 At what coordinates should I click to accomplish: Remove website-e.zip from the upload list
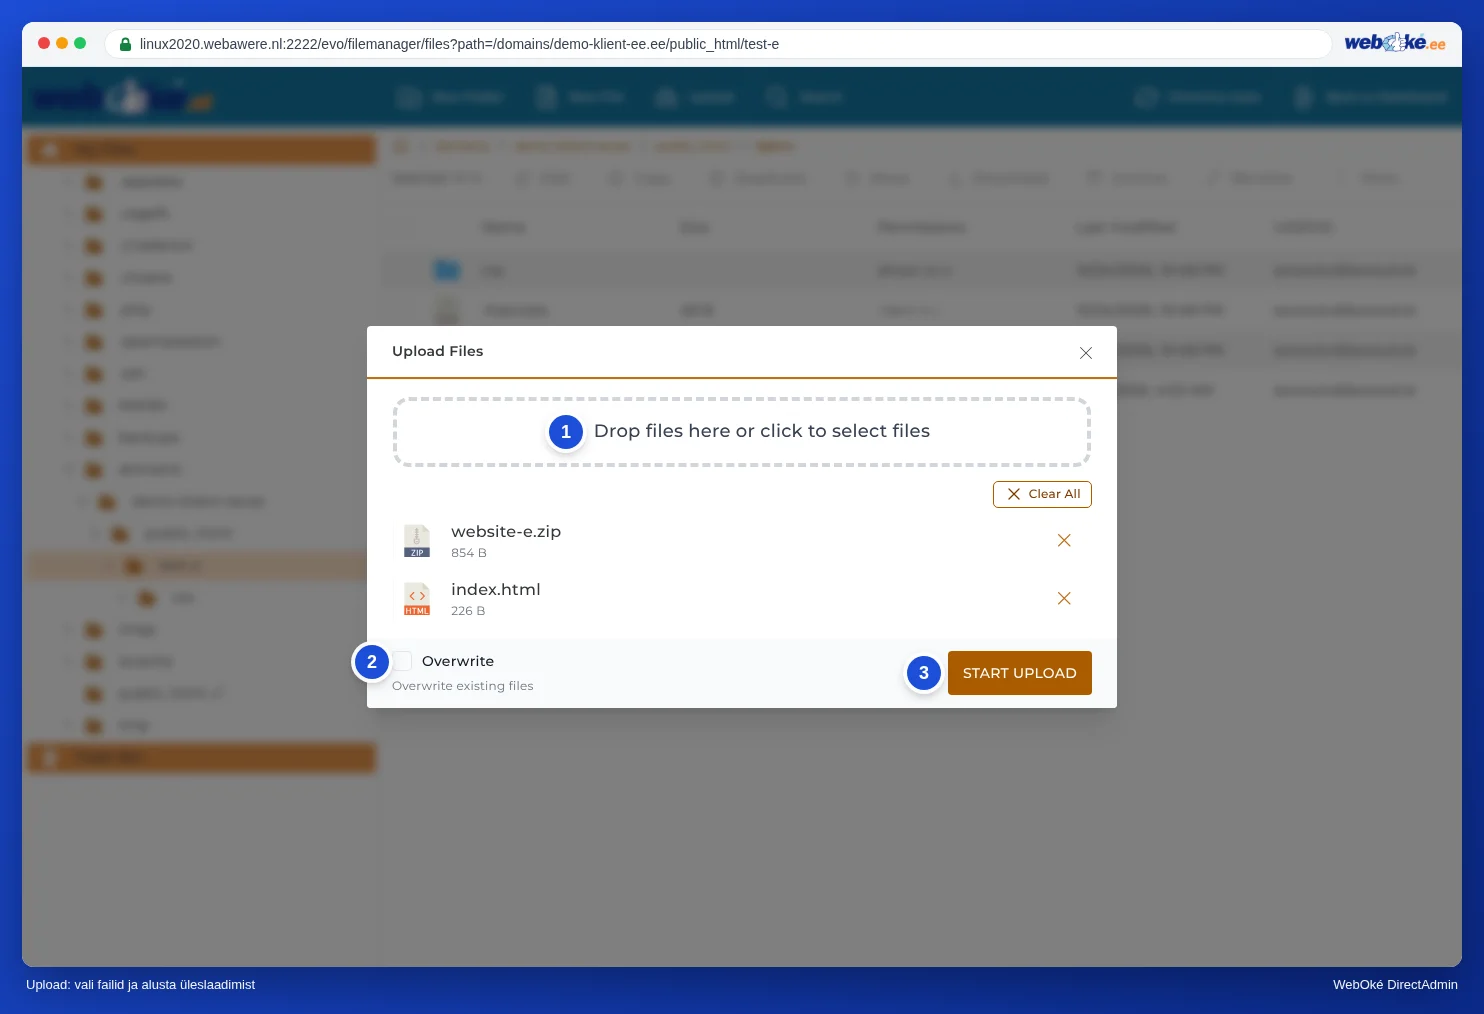click(1064, 540)
